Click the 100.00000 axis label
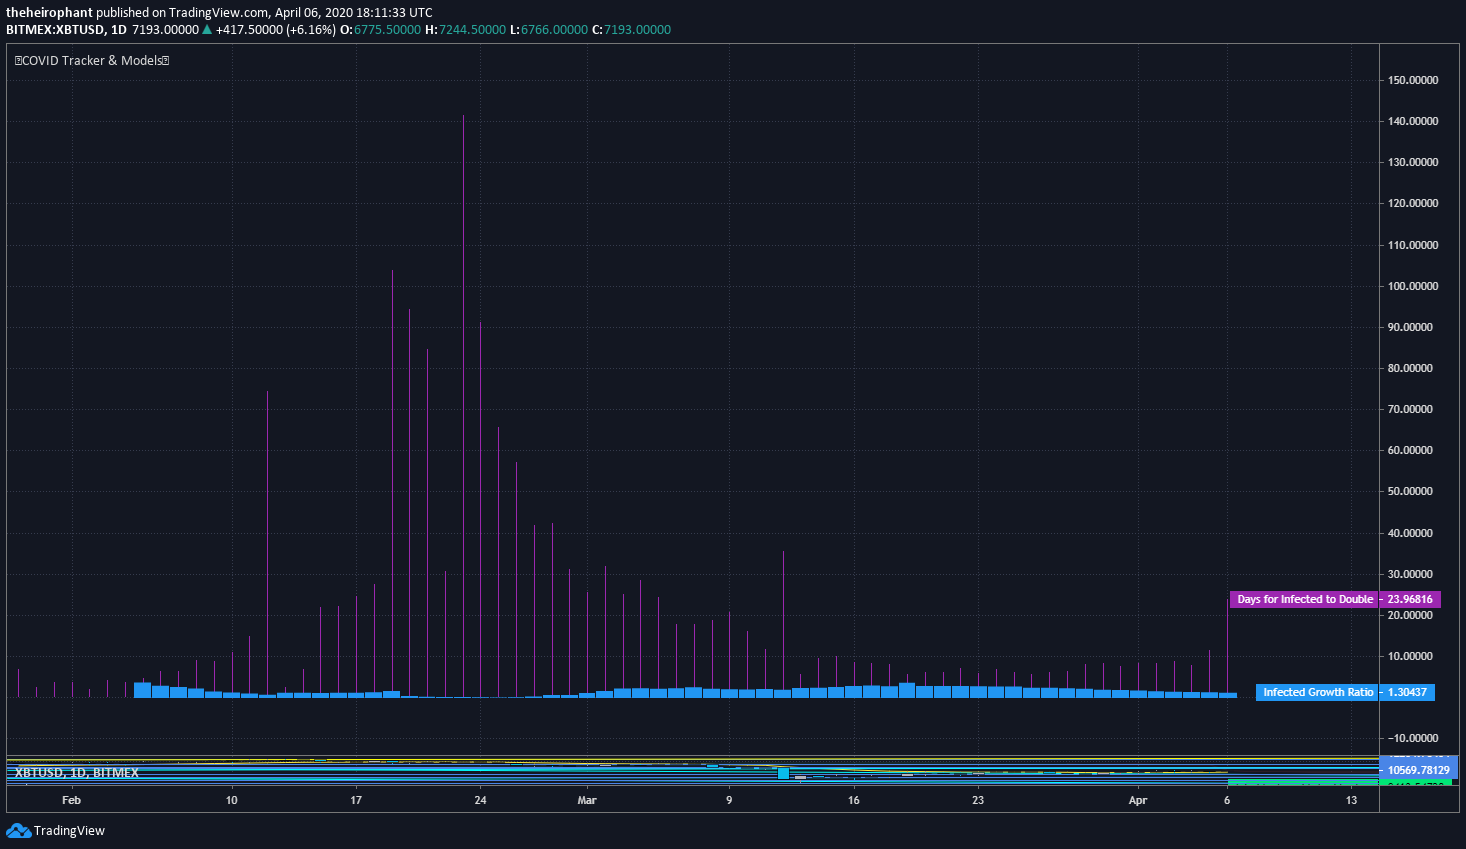 tap(1413, 286)
